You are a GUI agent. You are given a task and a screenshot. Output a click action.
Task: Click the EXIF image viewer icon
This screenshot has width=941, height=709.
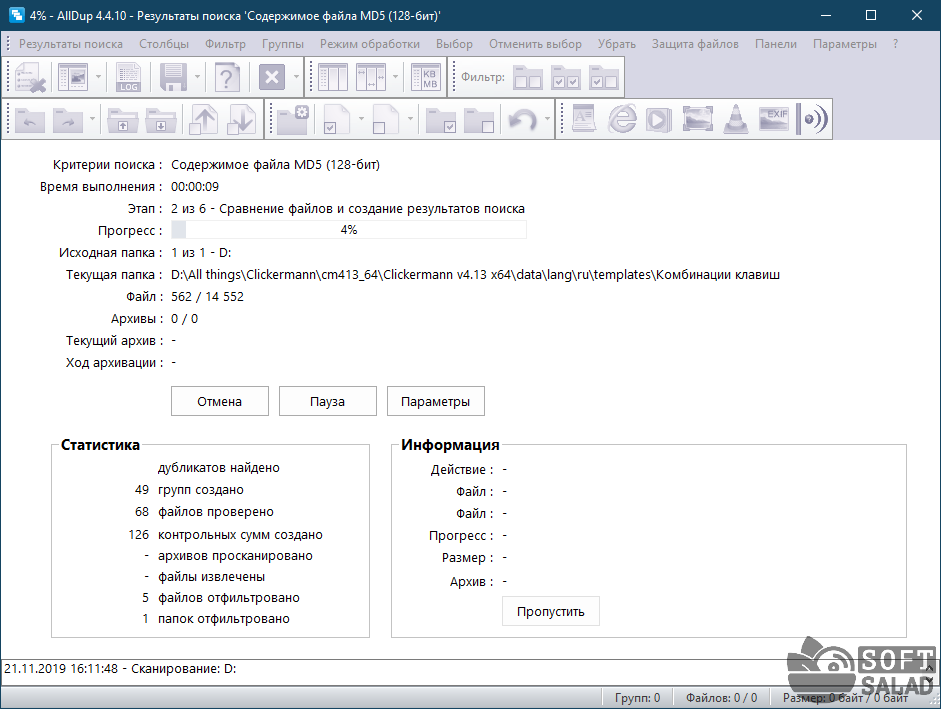(775, 120)
